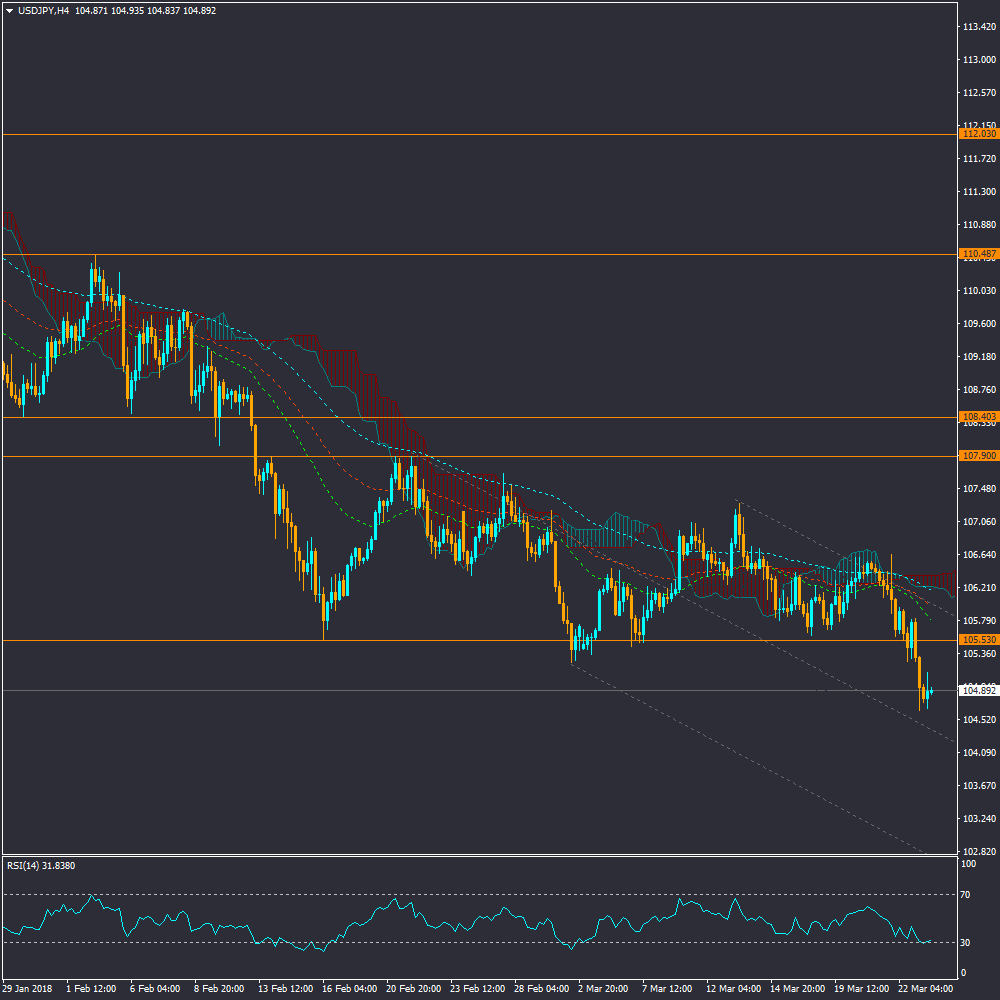Click the RSI 70 overbought level value
Viewport: 1000px width, 1000px height.
(966, 895)
